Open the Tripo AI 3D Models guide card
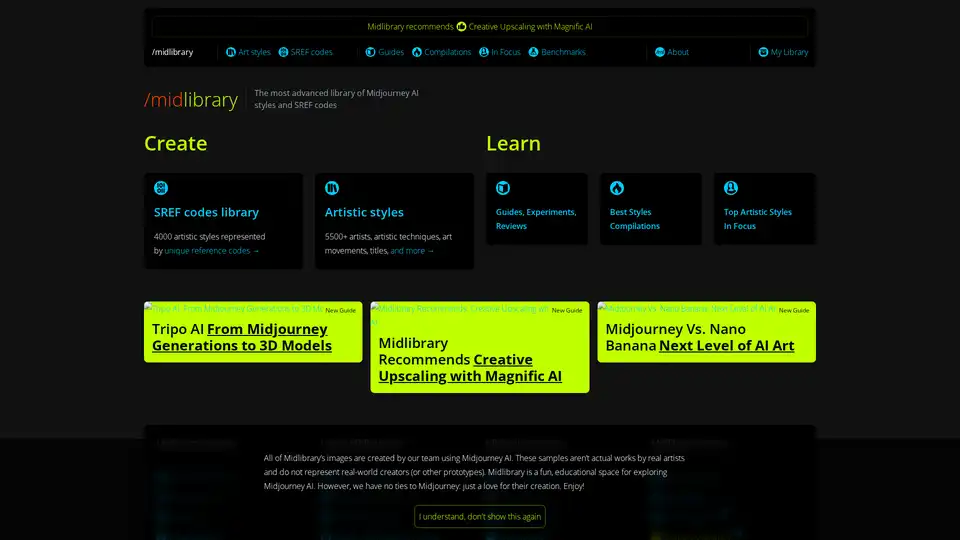Screen dimensions: 960x540 [253, 338]
